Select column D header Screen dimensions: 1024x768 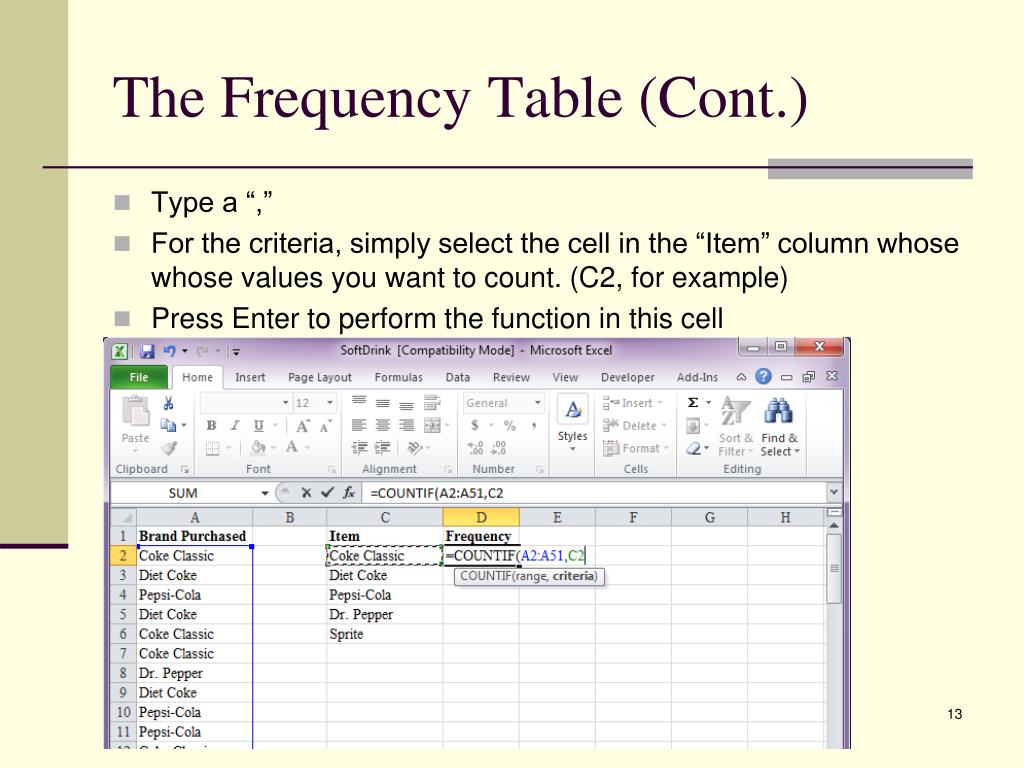click(x=481, y=518)
